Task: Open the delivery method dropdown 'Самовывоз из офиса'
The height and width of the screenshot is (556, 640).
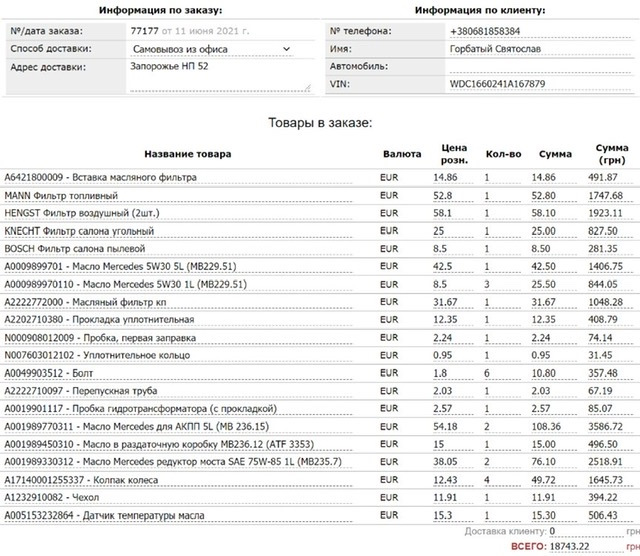Action: [212, 49]
